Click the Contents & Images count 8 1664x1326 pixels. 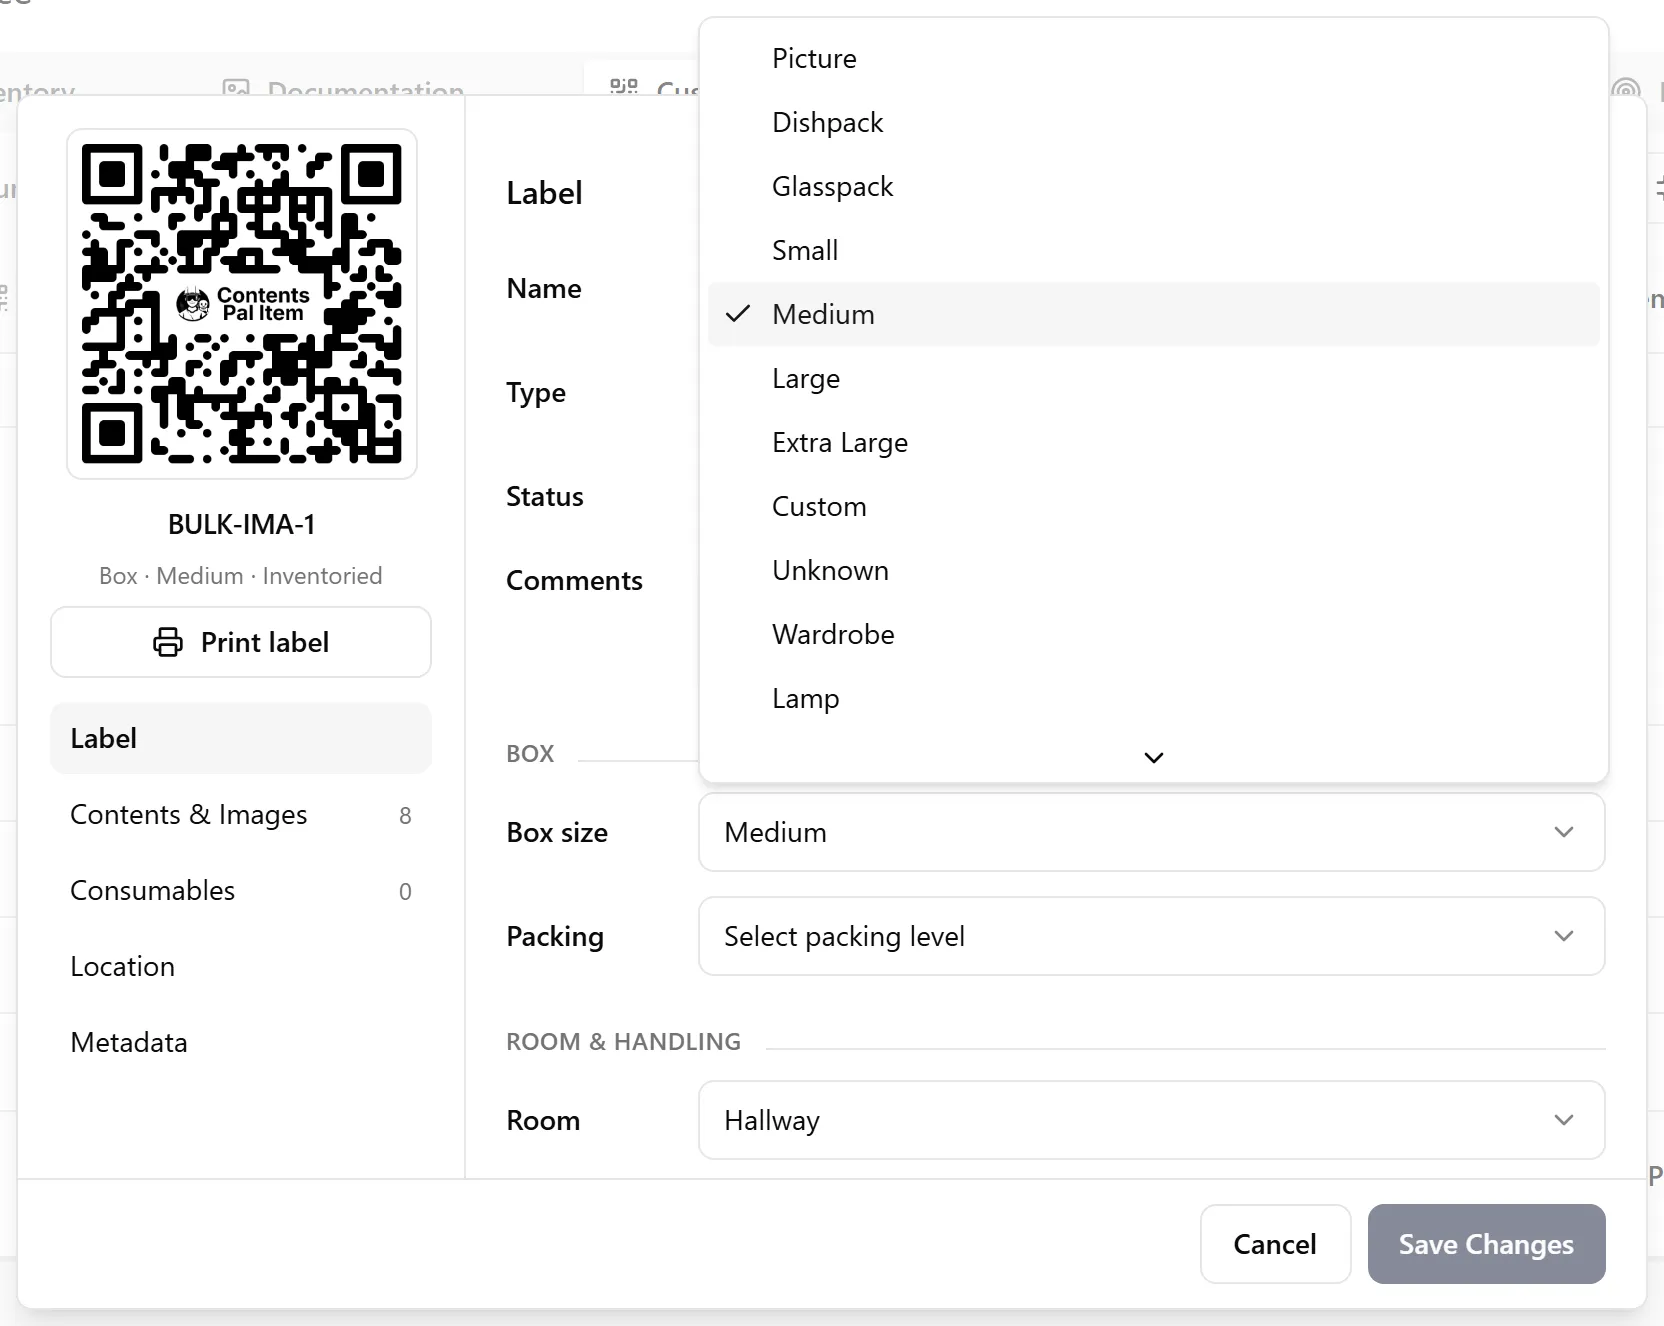(x=405, y=816)
